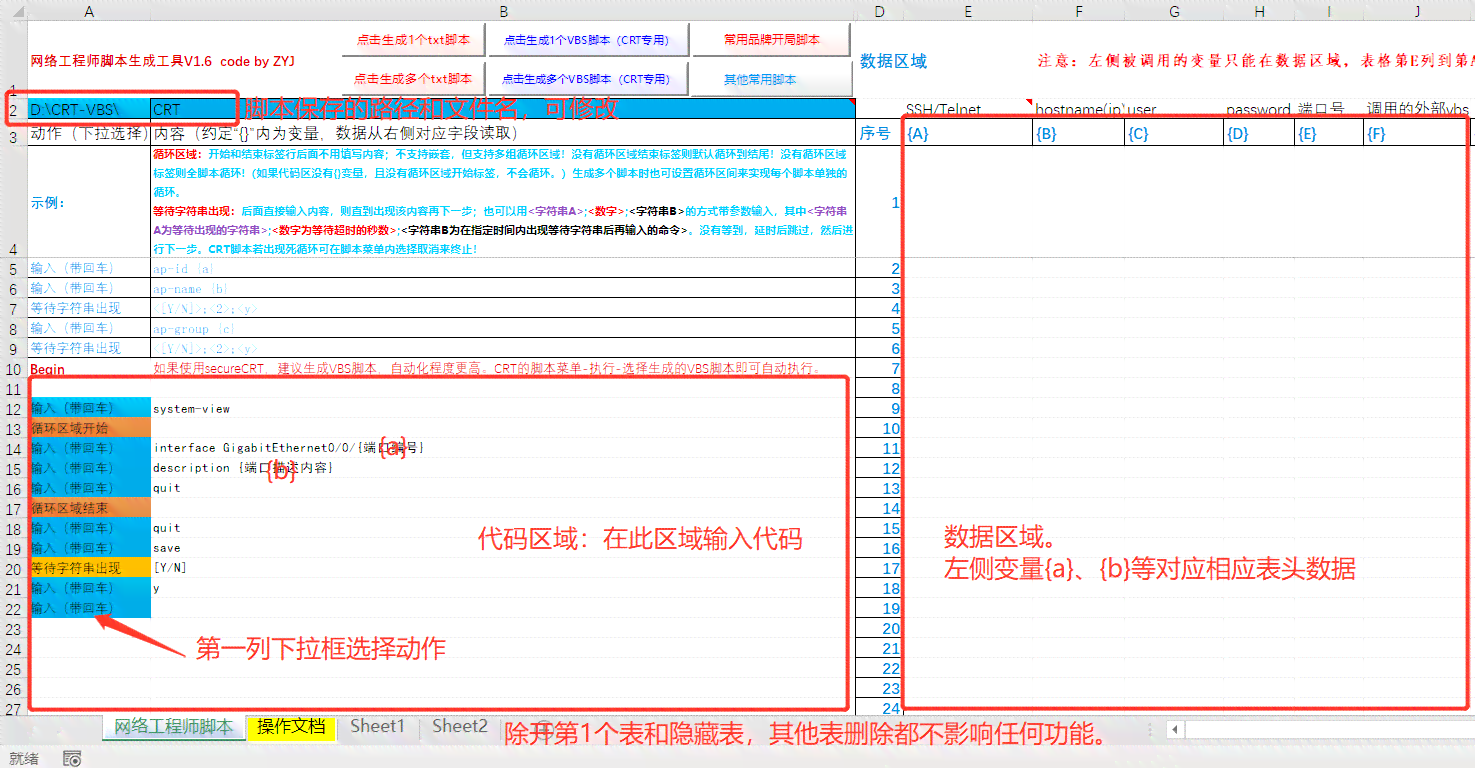This screenshot has height=768, width=1475.
Task: Click 点击生成多个txt脚本 button
Action: click(x=413, y=79)
